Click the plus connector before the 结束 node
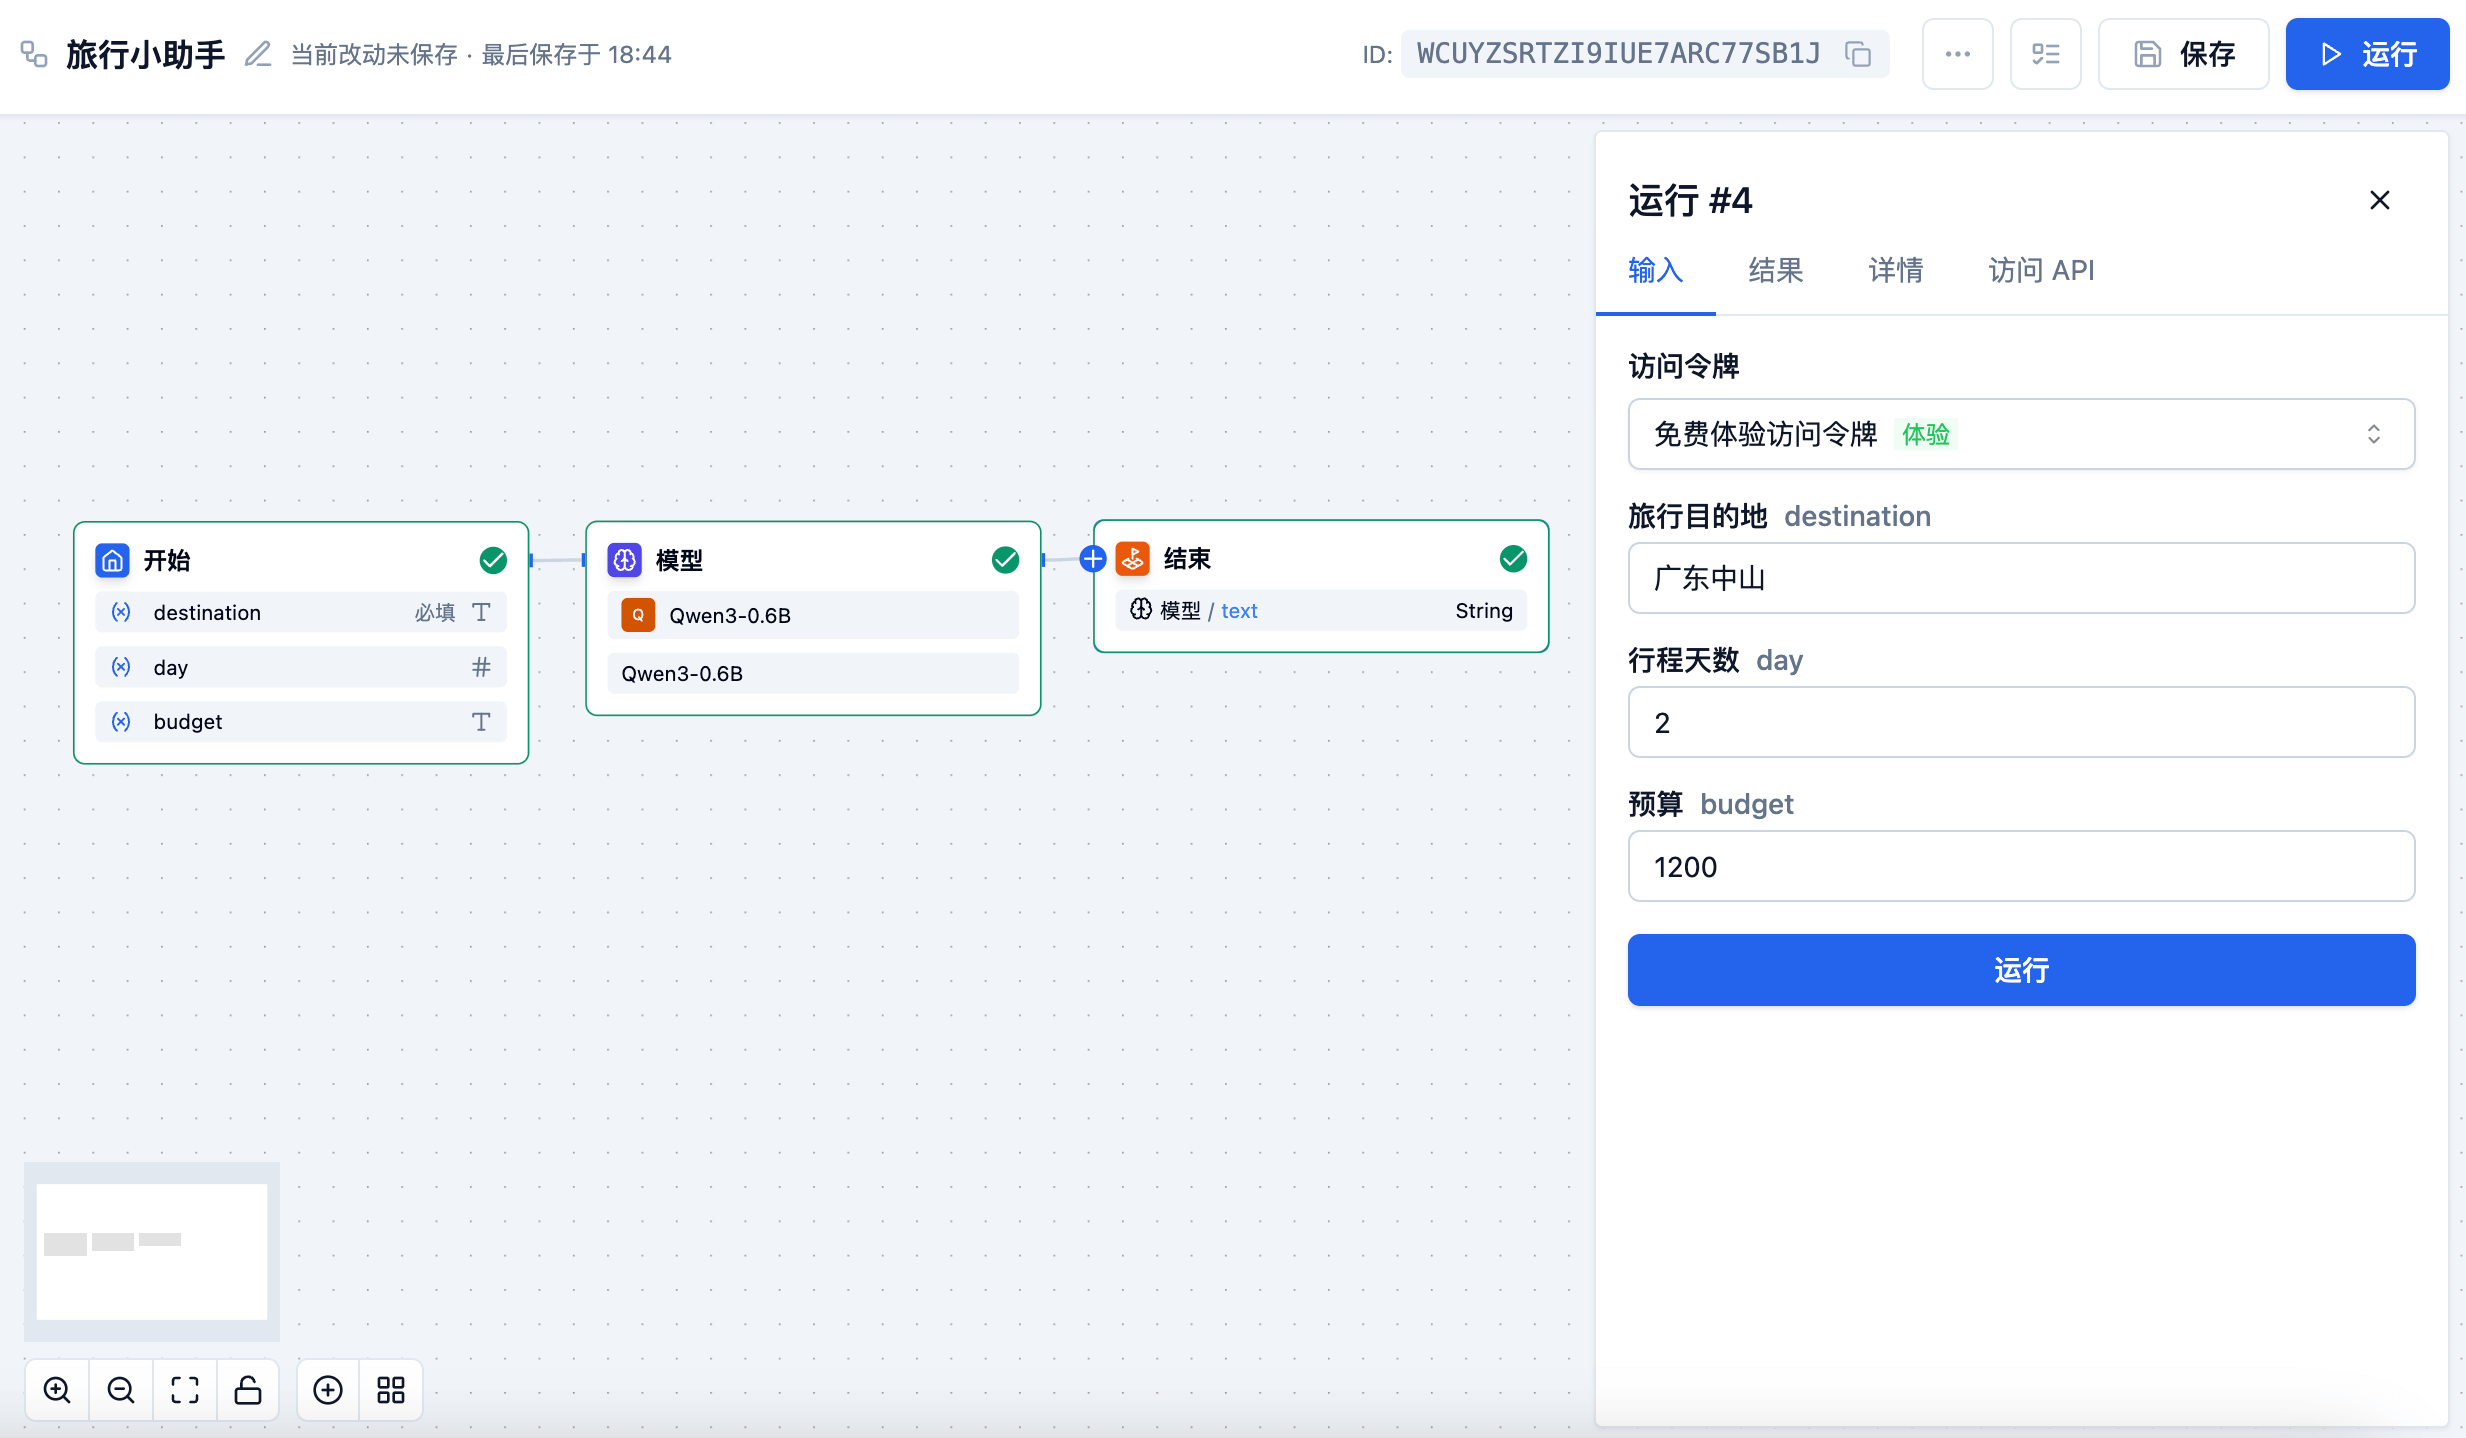Viewport: 2466px width, 1438px height. (x=1093, y=559)
